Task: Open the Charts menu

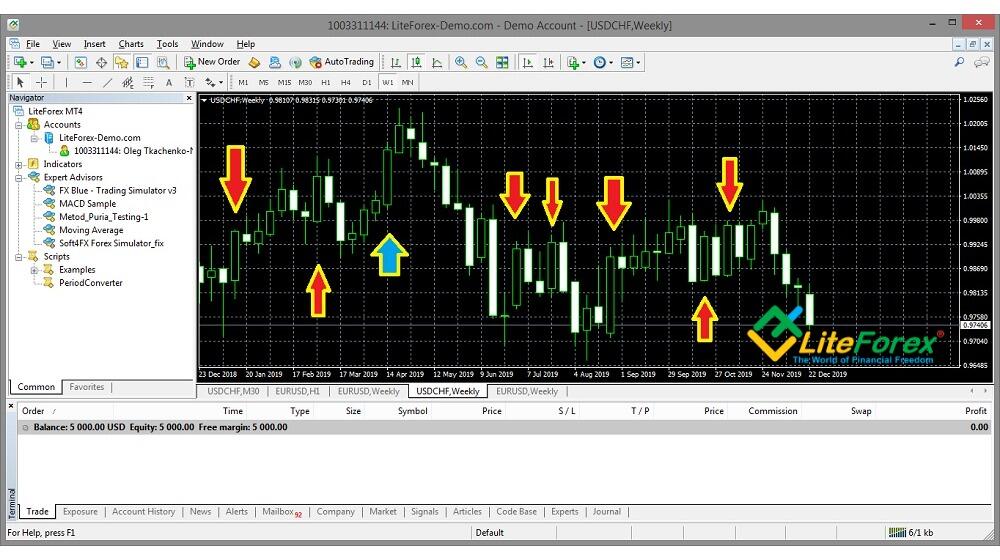Action: pos(130,44)
